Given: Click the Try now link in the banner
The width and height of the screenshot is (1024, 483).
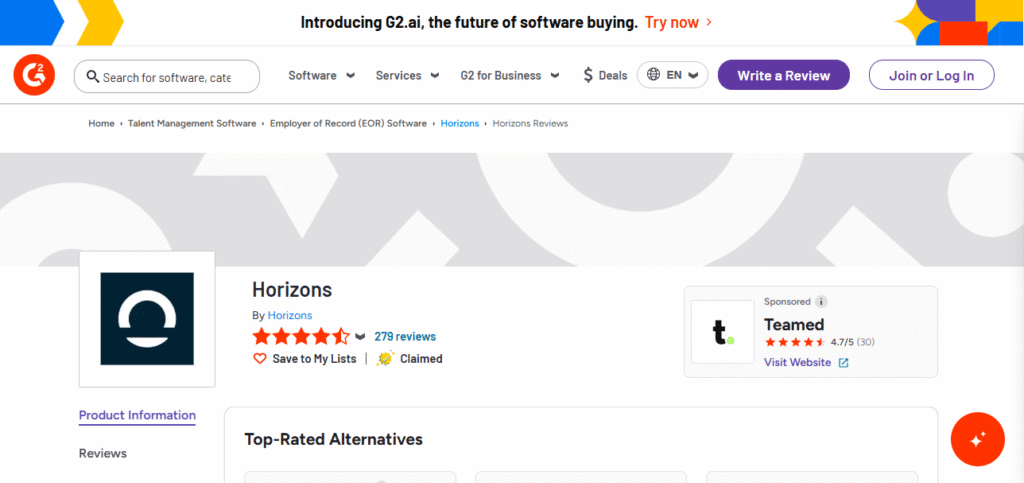Looking at the screenshot, I should [x=678, y=22].
